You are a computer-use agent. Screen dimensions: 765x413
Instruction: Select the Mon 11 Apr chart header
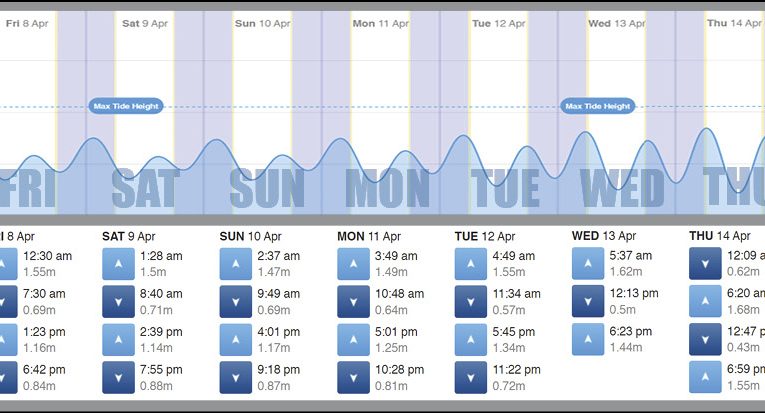coord(378,23)
